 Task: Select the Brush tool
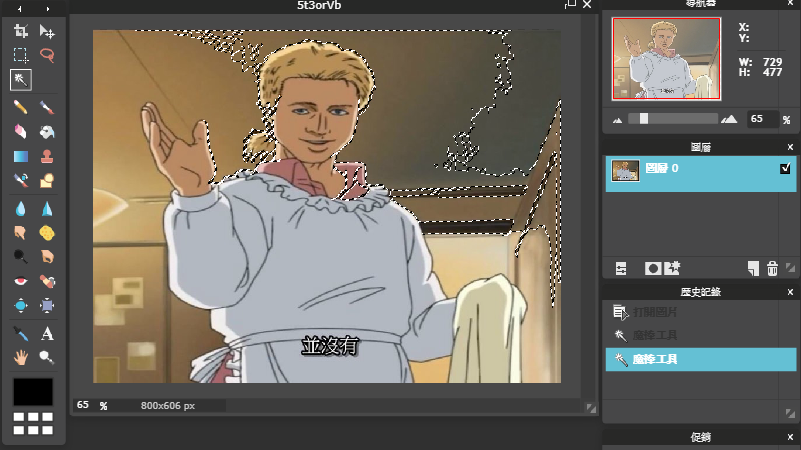(x=47, y=107)
